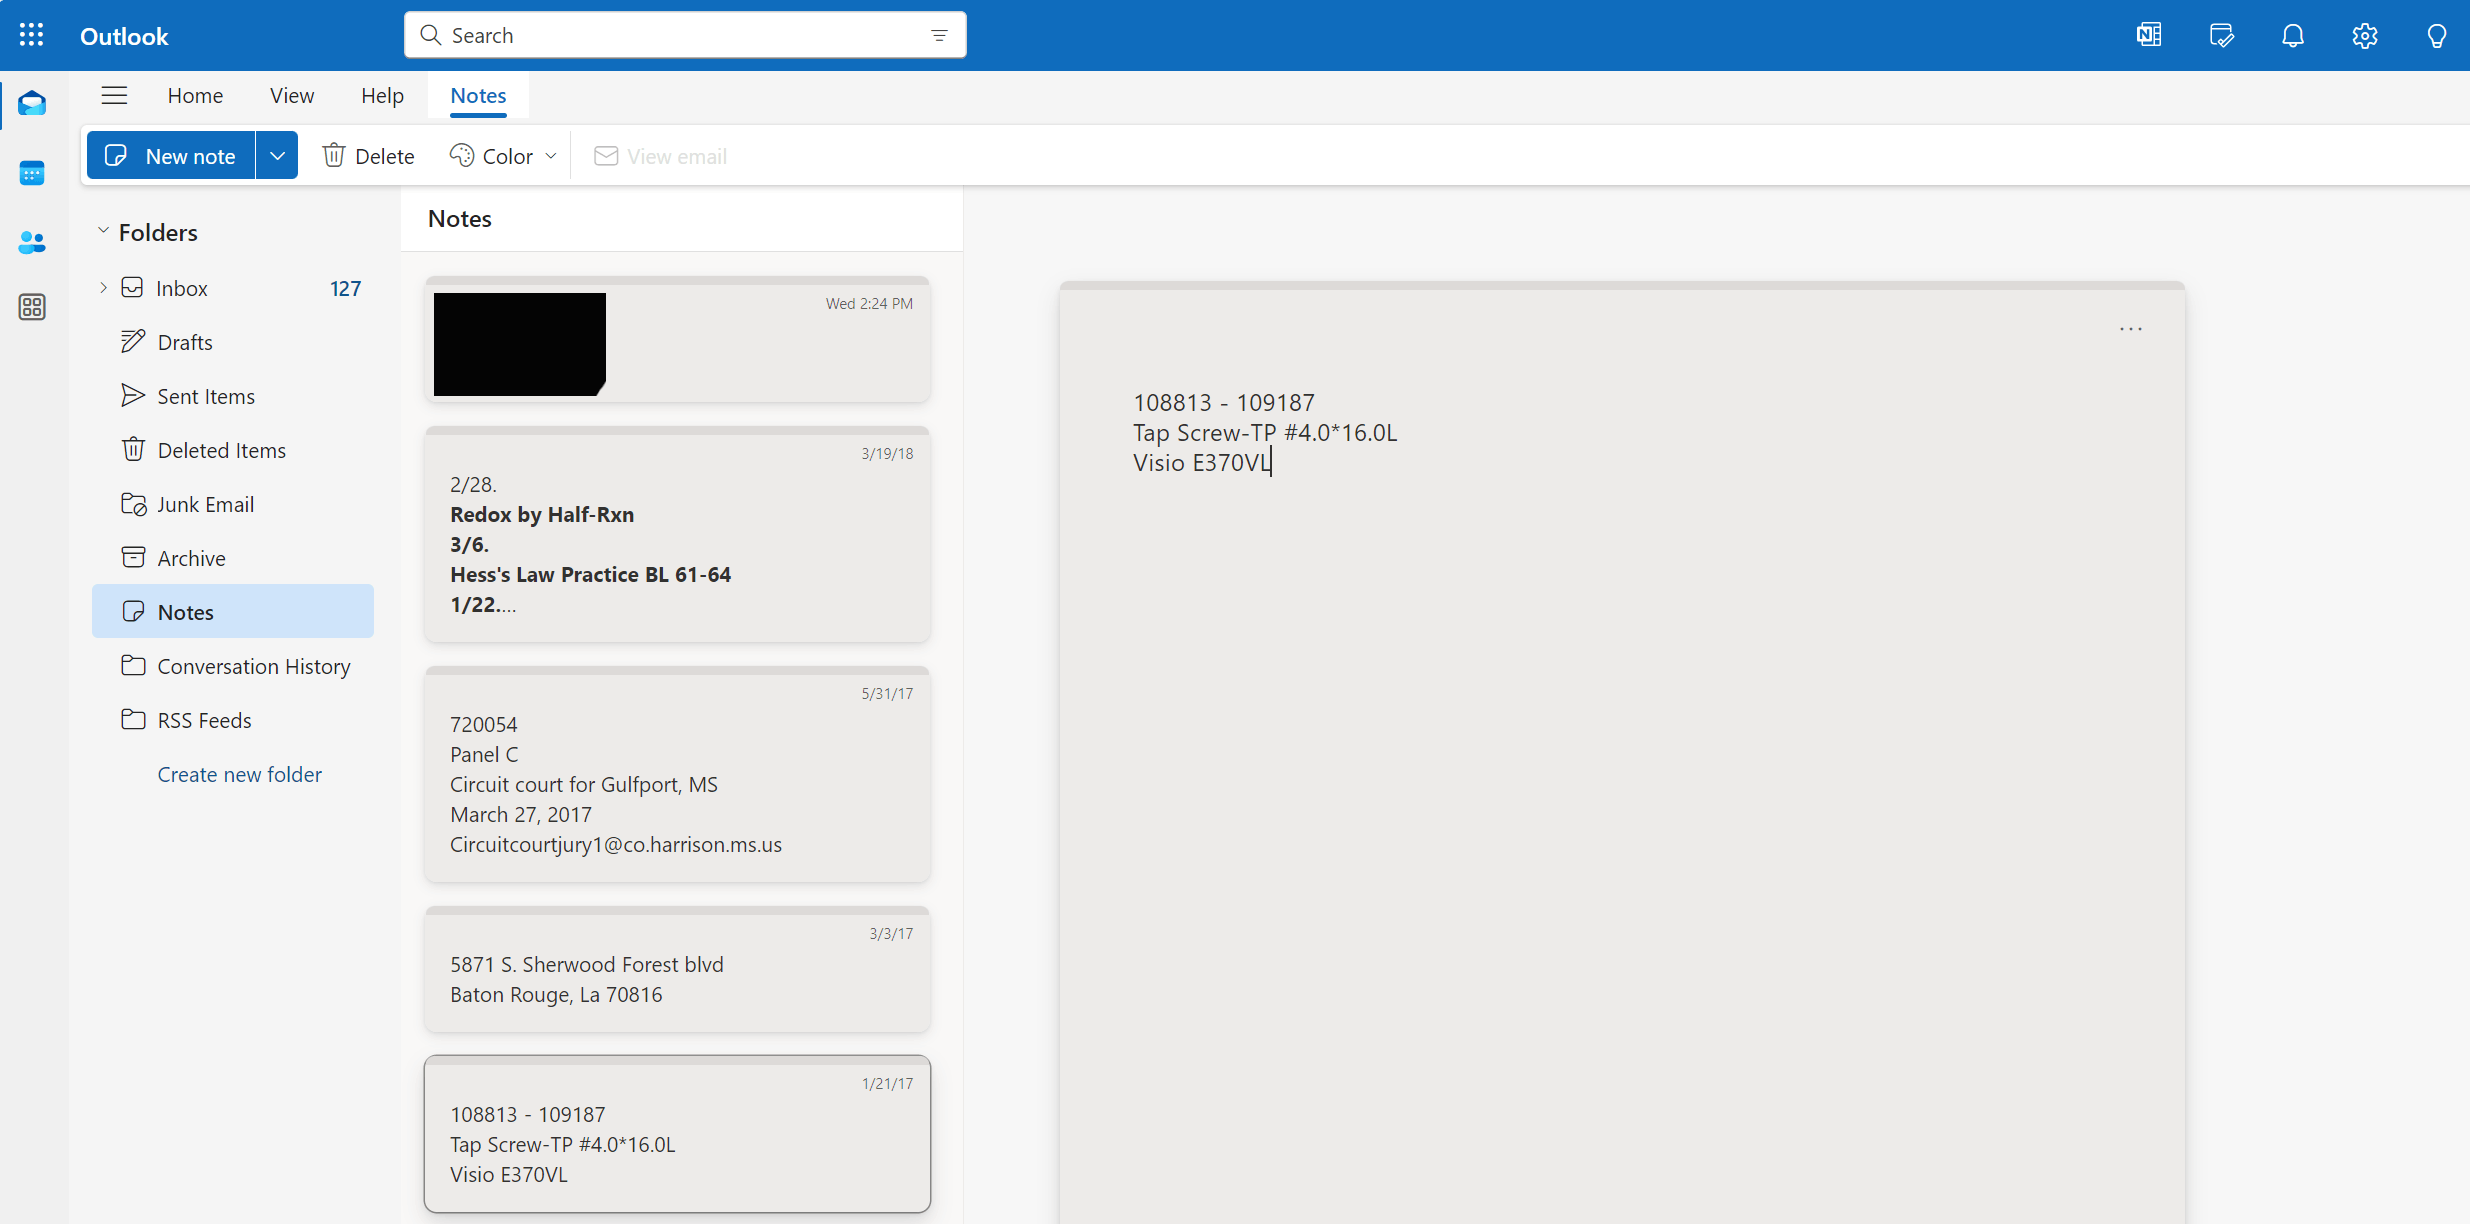Click the Outlook brand title
This screenshot has height=1224, width=2470.
(124, 36)
